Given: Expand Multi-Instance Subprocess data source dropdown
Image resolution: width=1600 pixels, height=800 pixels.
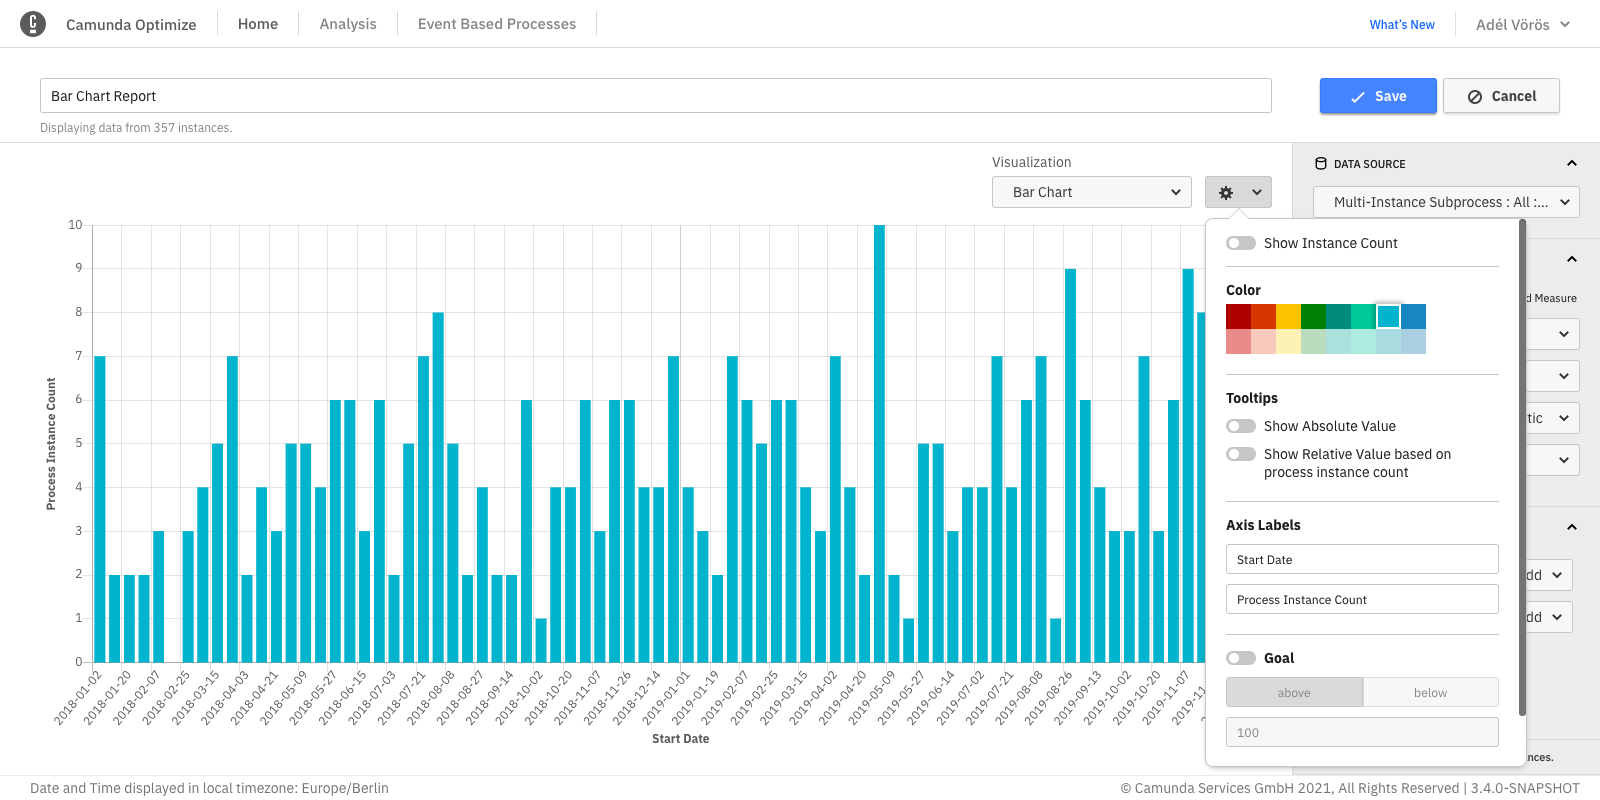Looking at the screenshot, I should tap(1445, 202).
